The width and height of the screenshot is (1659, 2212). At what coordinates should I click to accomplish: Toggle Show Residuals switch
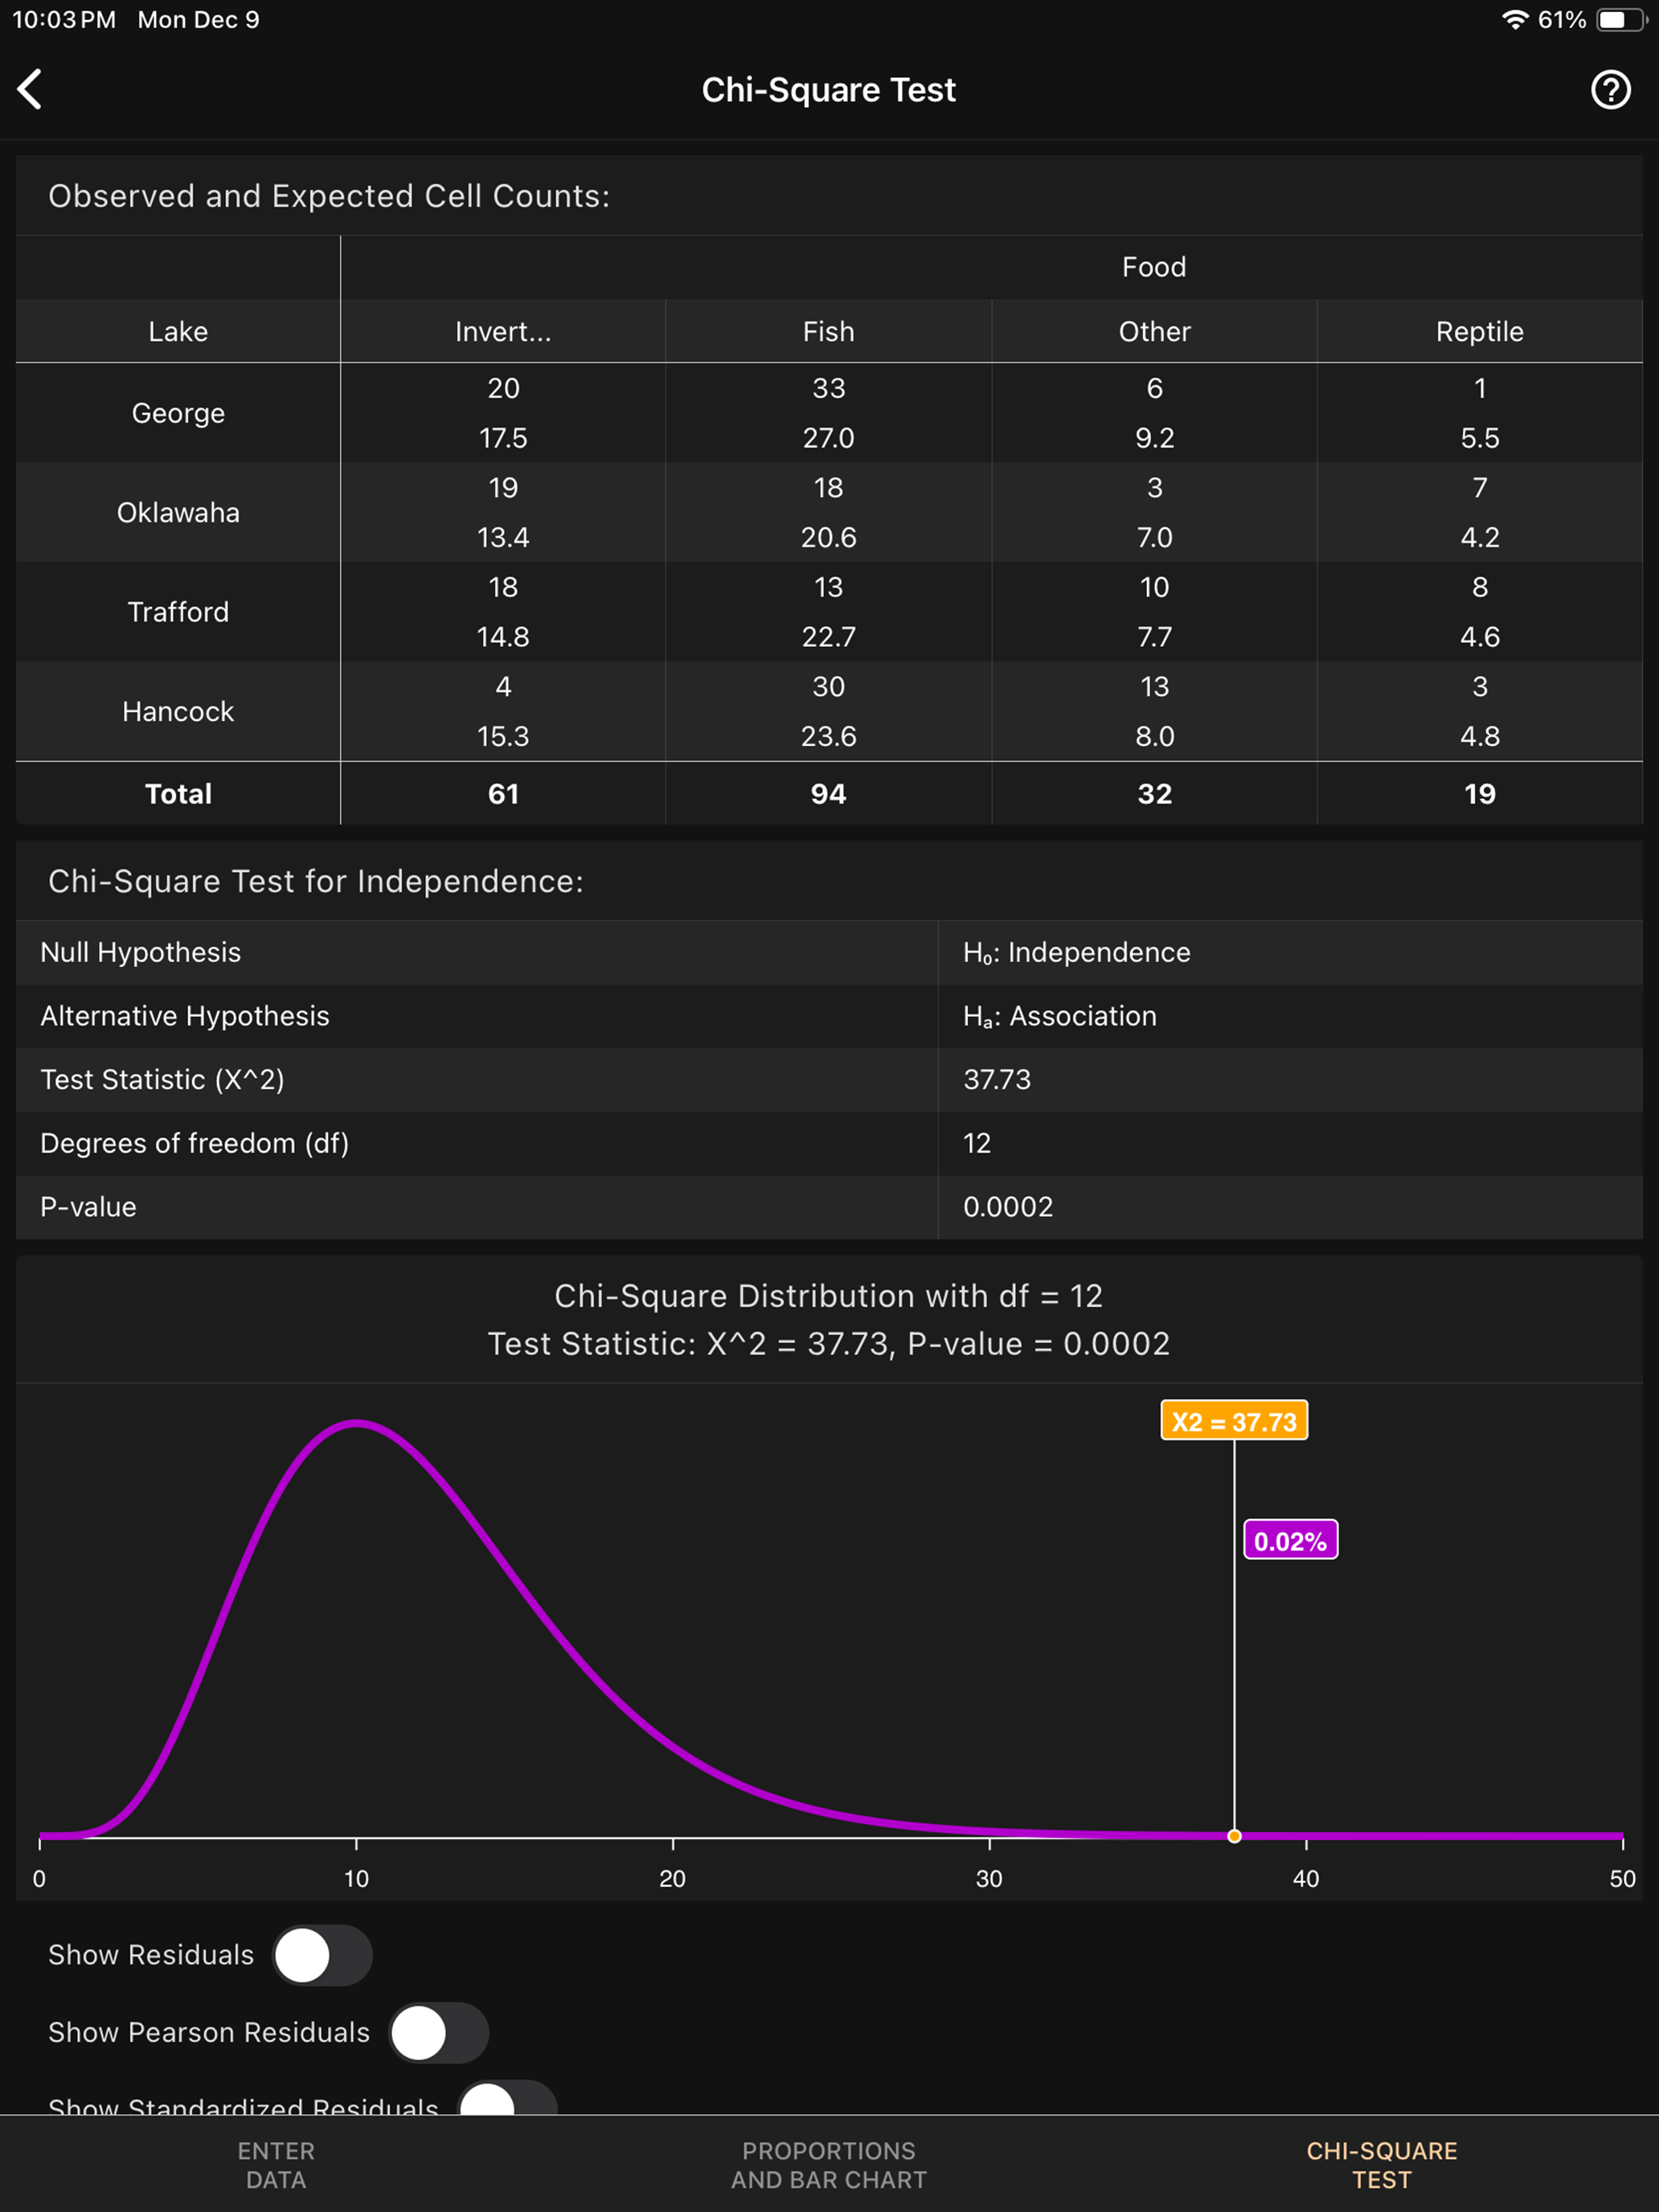click(x=322, y=1955)
